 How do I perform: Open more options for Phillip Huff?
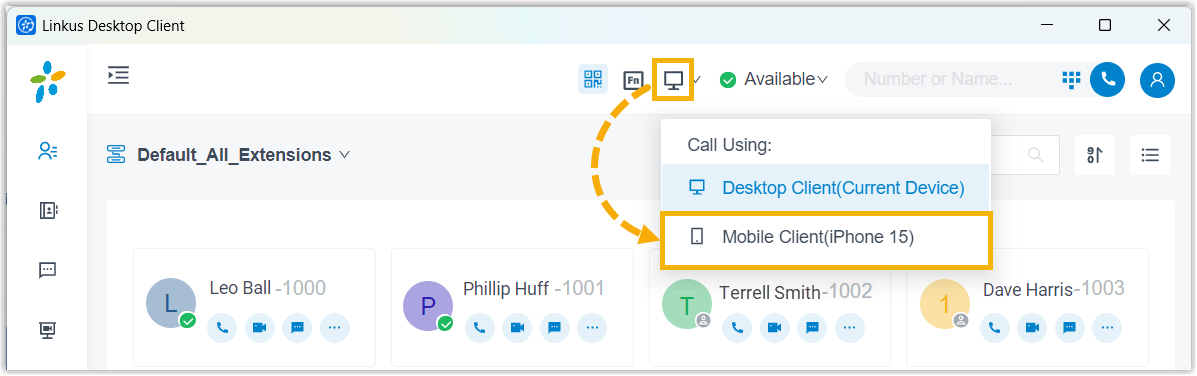click(592, 328)
